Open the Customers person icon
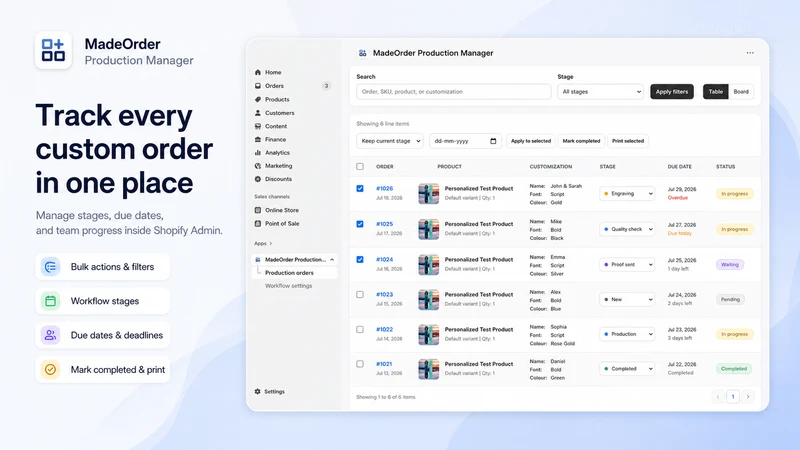This screenshot has height=450, width=800. point(258,113)
